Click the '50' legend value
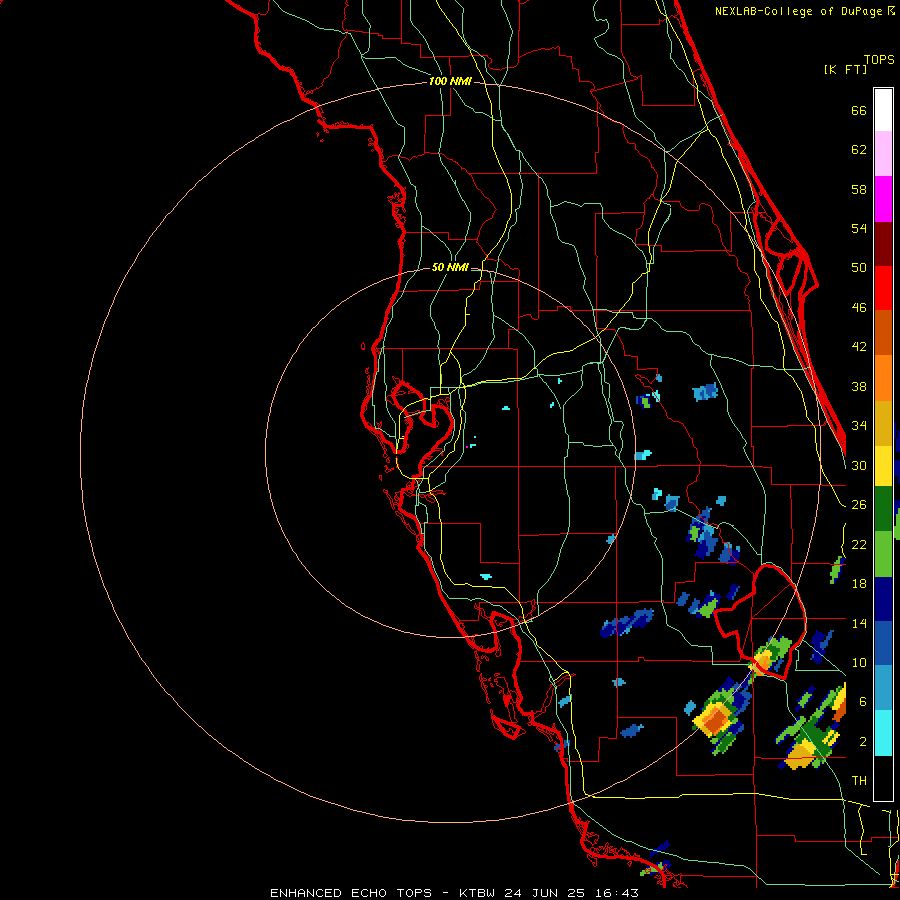Viewport: 900px width, 900px height. point(859,268)
